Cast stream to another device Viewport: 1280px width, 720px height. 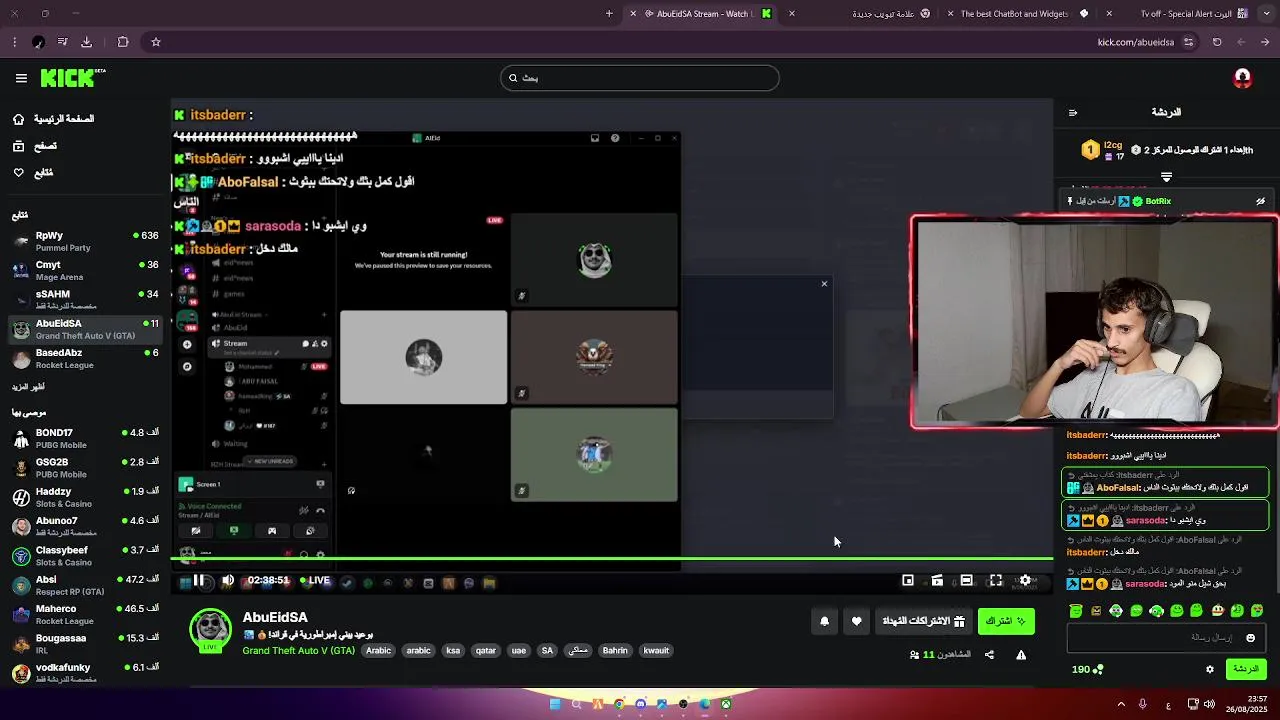pyautogui.click(x=937, y=580)
